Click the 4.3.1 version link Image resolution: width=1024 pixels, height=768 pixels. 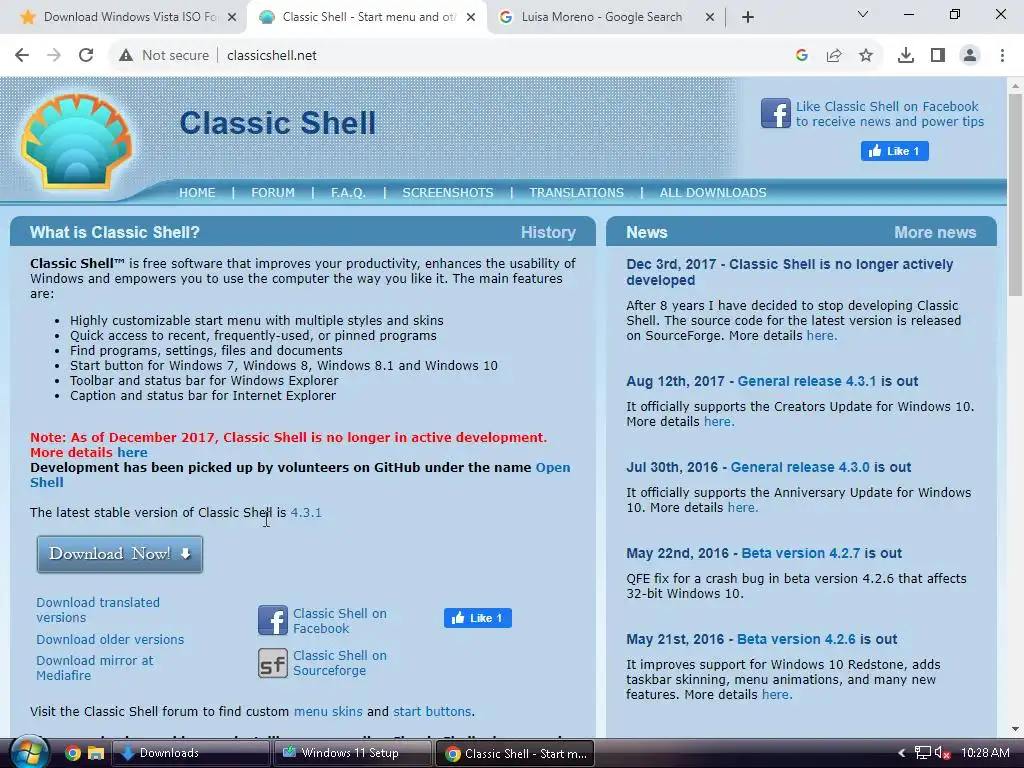(x=306, y=513)
